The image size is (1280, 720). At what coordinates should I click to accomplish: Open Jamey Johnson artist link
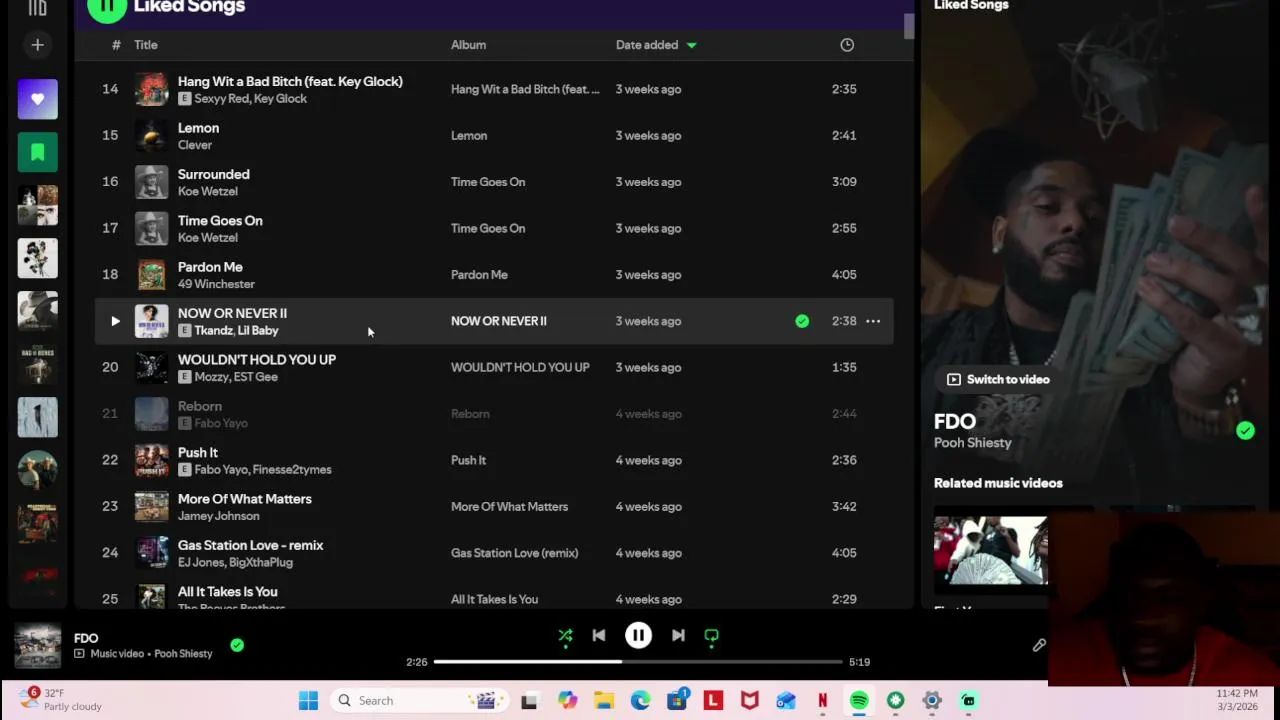[x=219, y=516]
